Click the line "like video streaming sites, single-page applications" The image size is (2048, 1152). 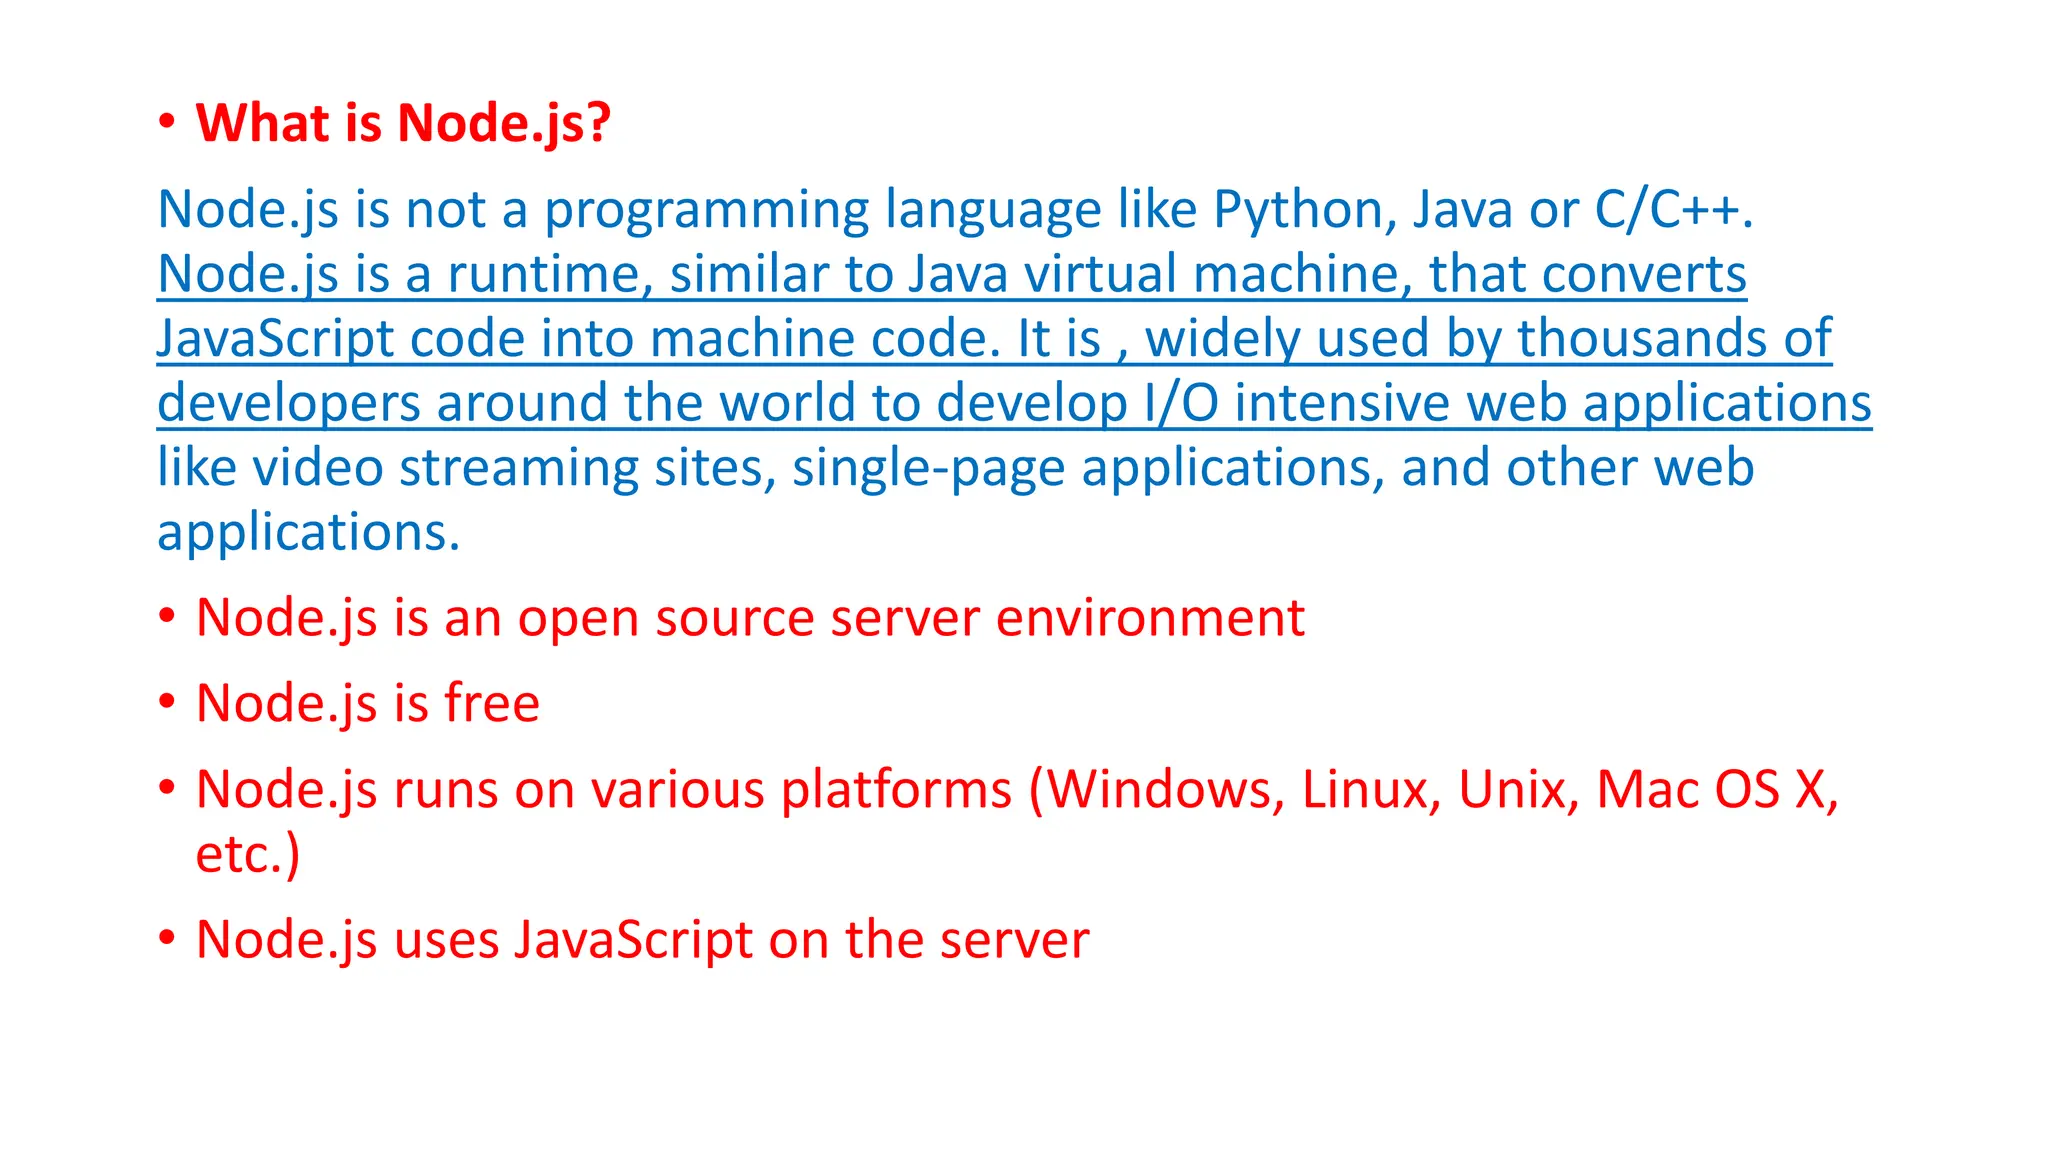770,468
